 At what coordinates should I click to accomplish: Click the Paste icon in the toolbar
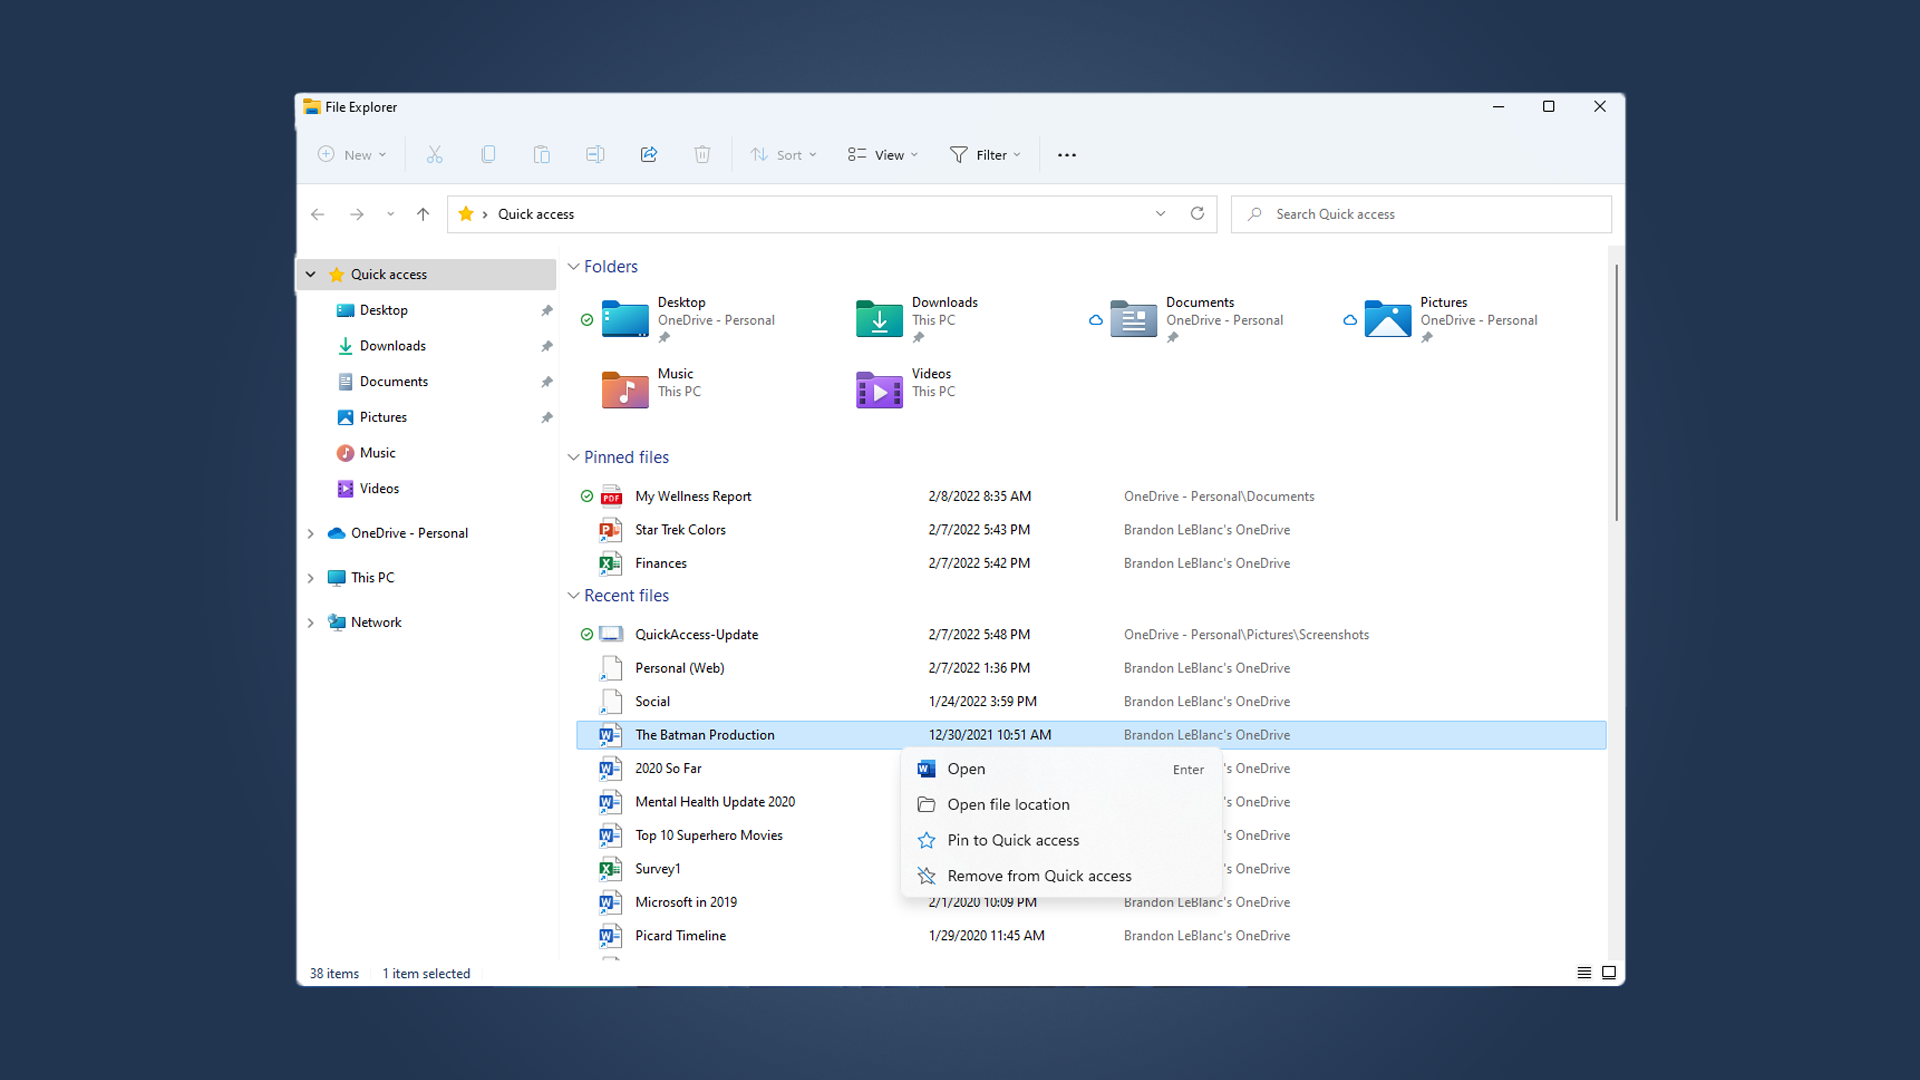(x=541, y=154)
